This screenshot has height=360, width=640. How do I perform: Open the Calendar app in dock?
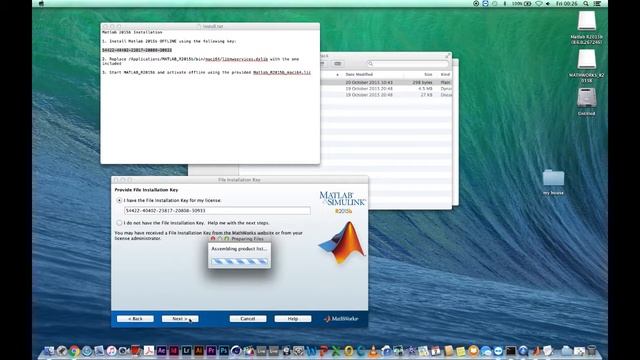436,351
